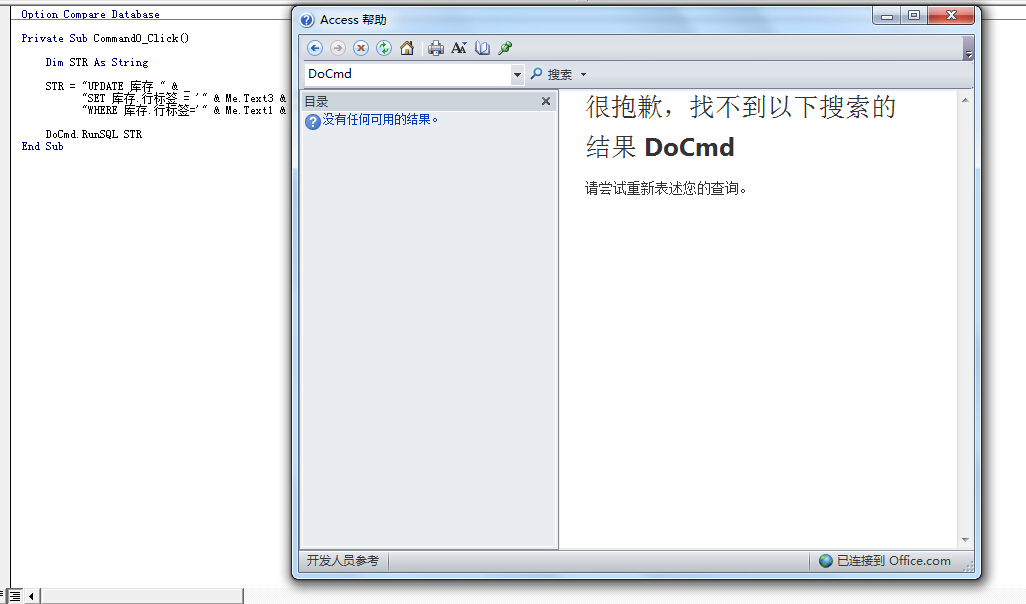
Task: Click the 搜索 search button
Action: [551, 75]
